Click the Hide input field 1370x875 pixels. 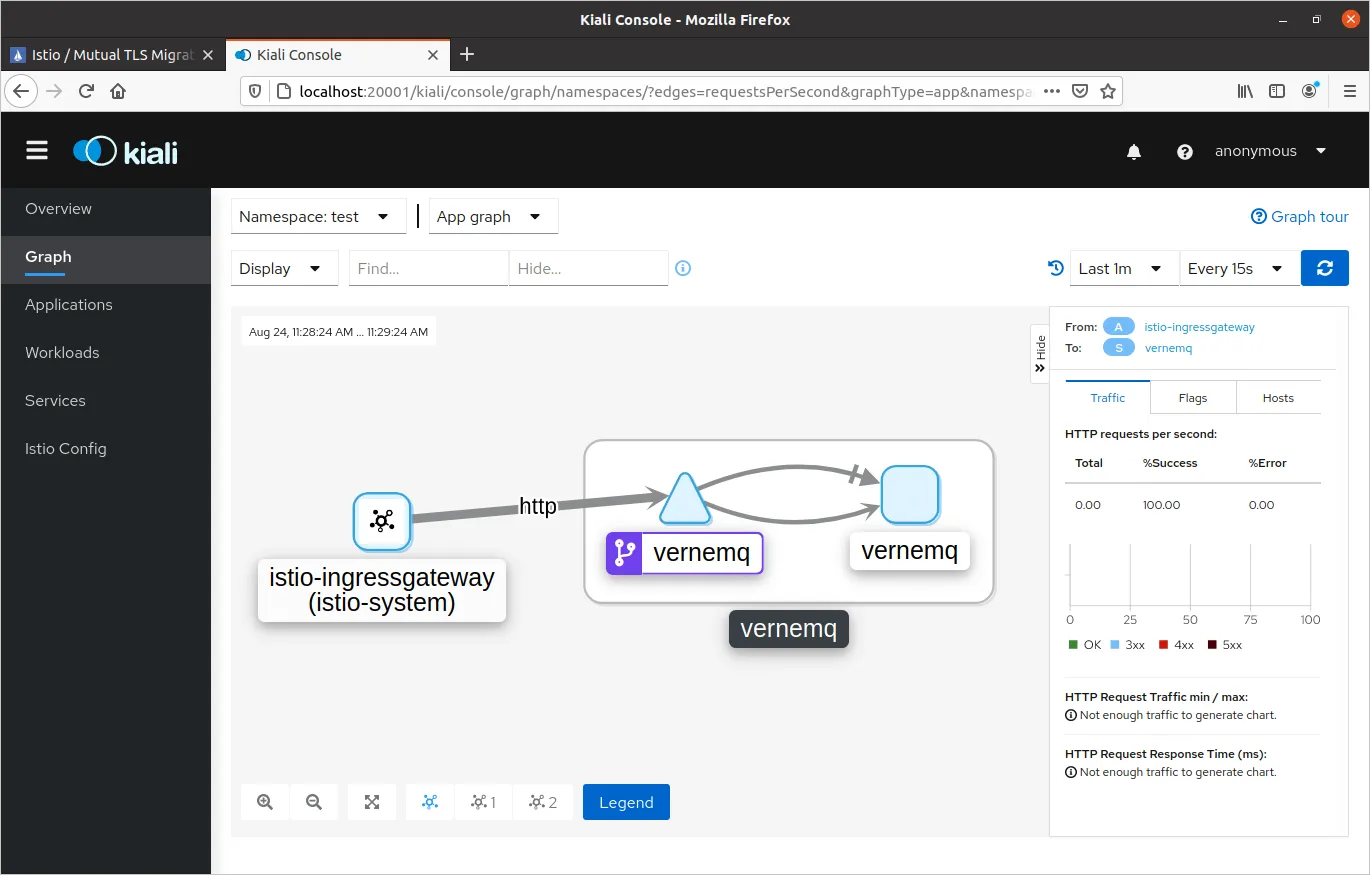point(589,268)
